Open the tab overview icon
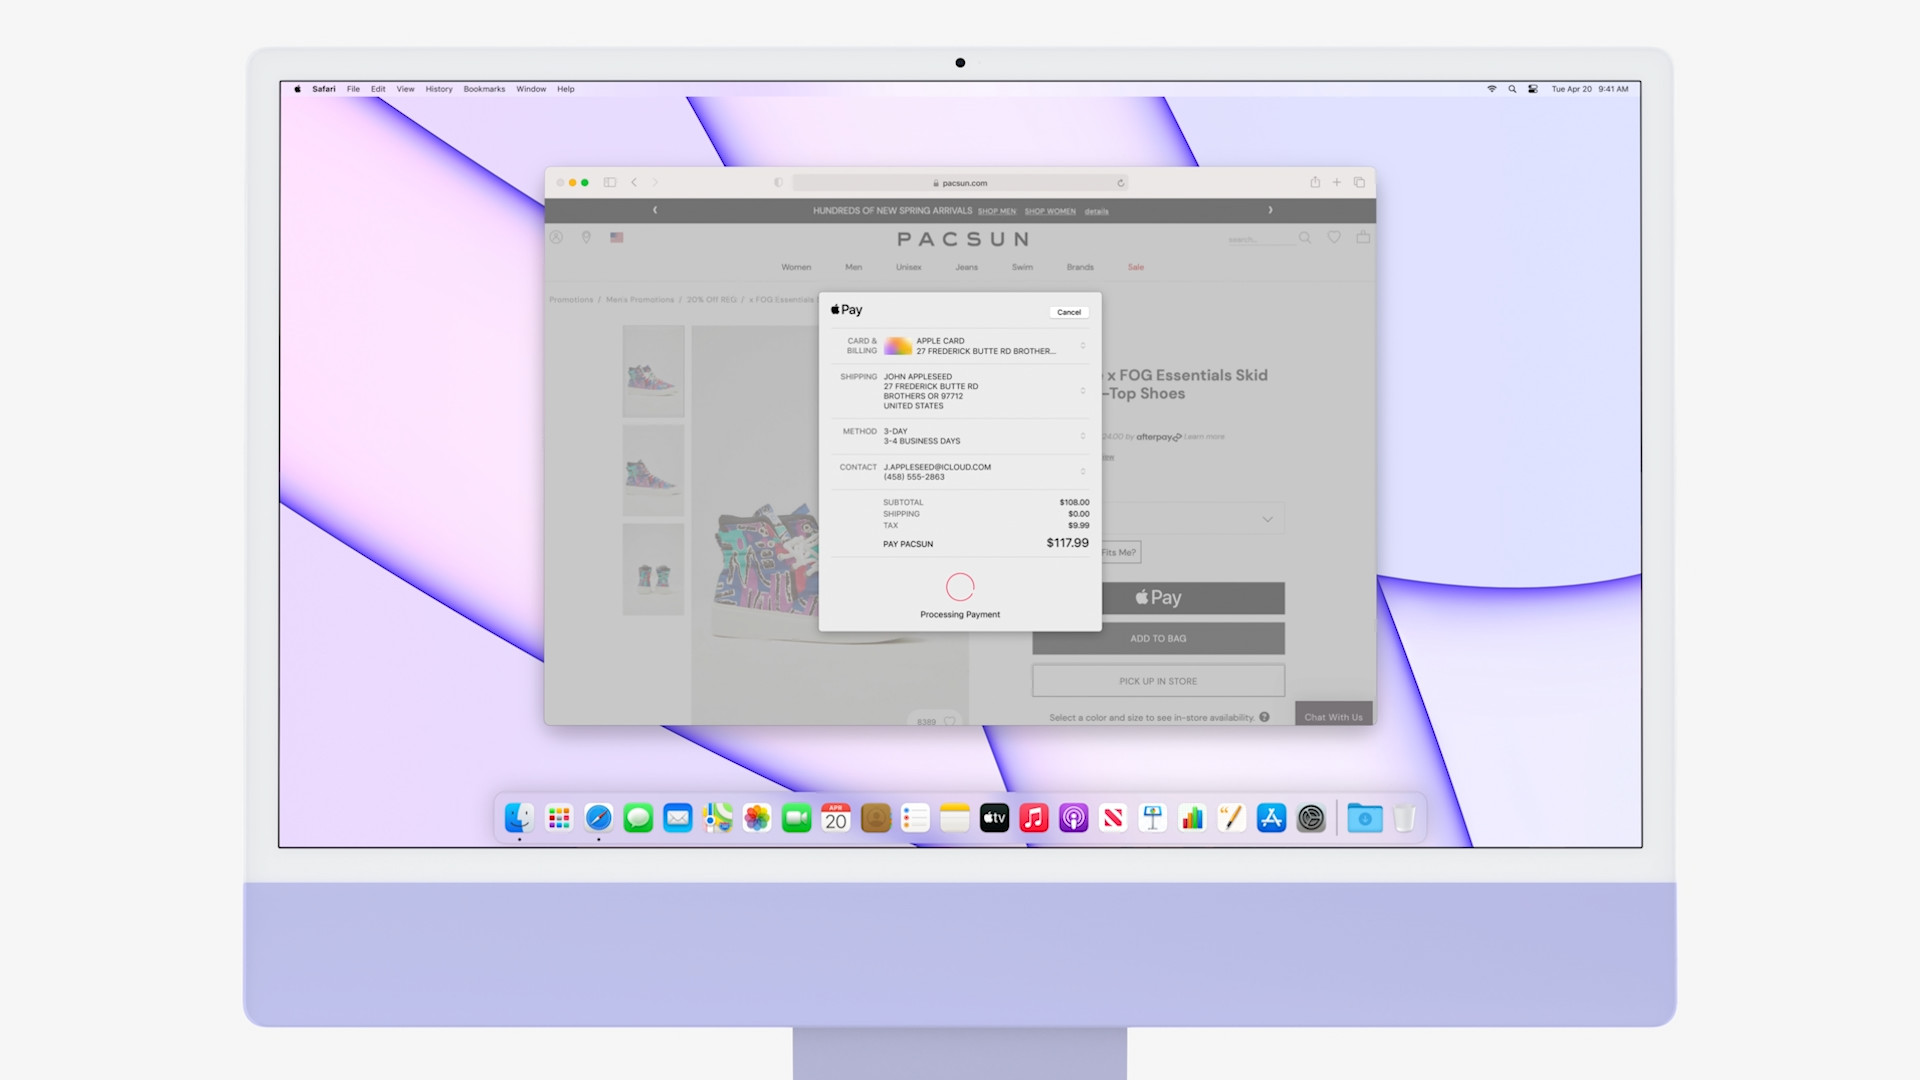The width and height of the screenshot is (1920, 1080). 1359,182
